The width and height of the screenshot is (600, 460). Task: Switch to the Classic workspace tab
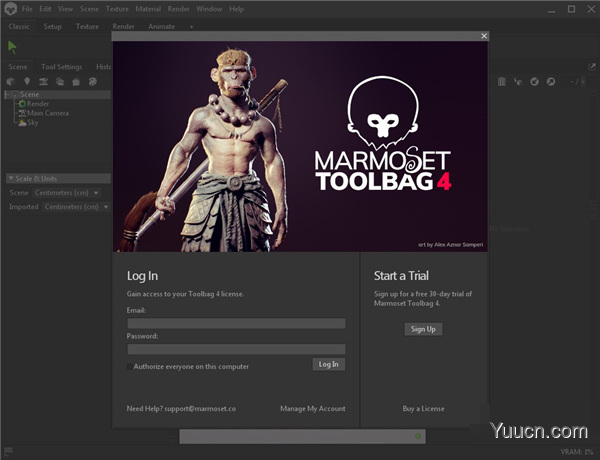[x=19, y=26]
